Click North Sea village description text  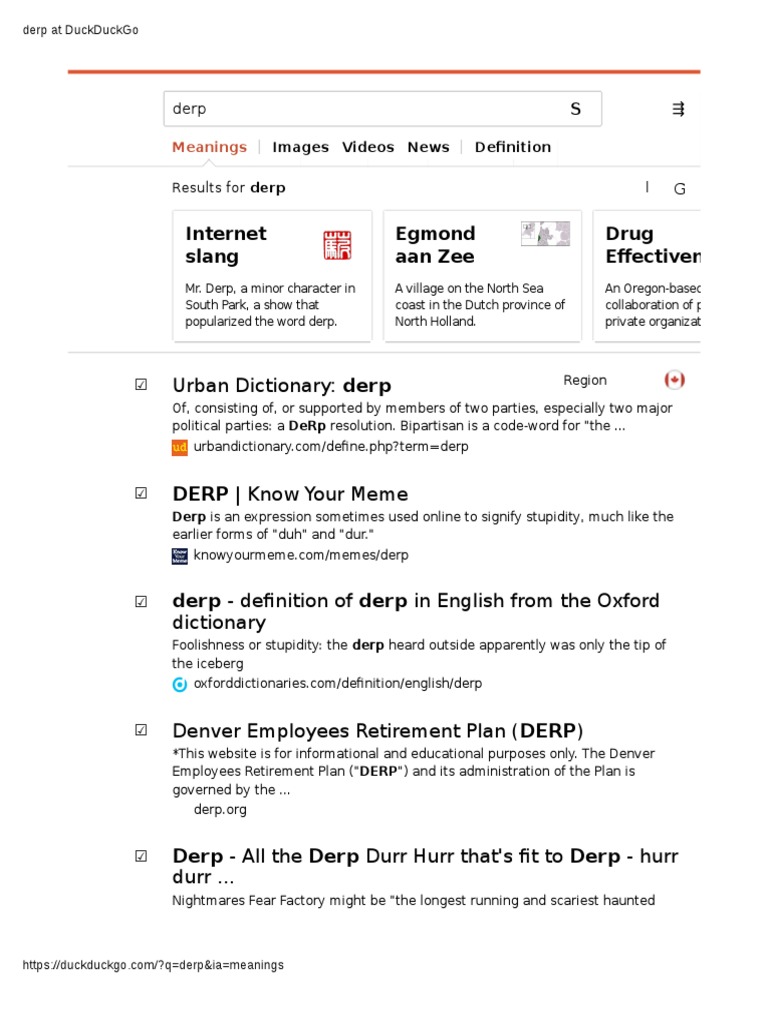click(480, 305)
